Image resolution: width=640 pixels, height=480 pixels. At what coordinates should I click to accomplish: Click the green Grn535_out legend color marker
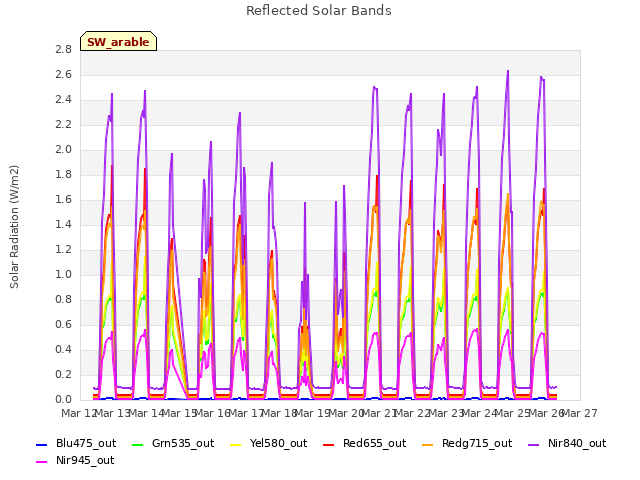coord(138,444)
